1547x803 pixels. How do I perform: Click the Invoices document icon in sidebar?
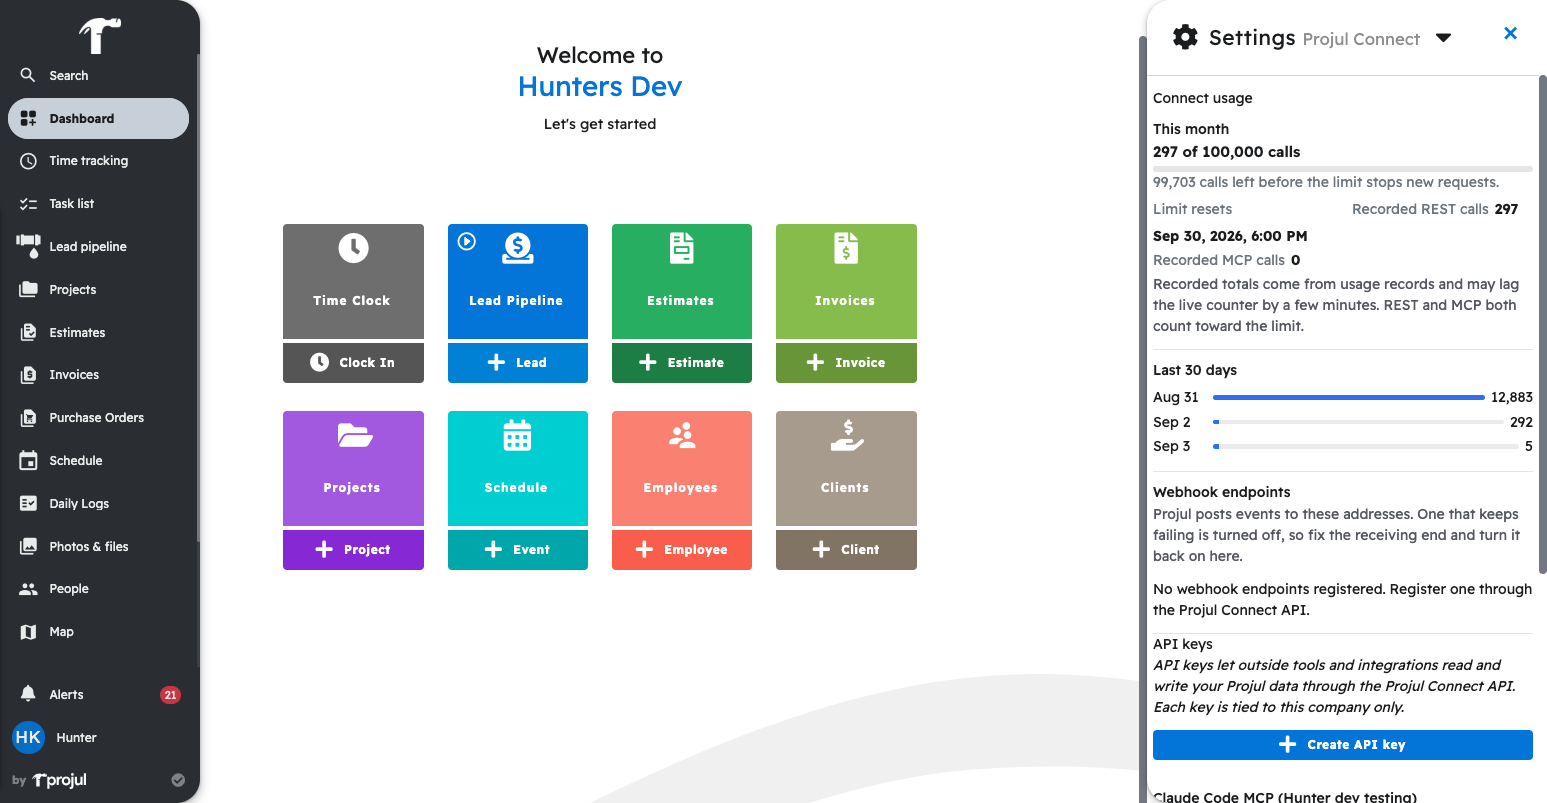pos(28,375)
